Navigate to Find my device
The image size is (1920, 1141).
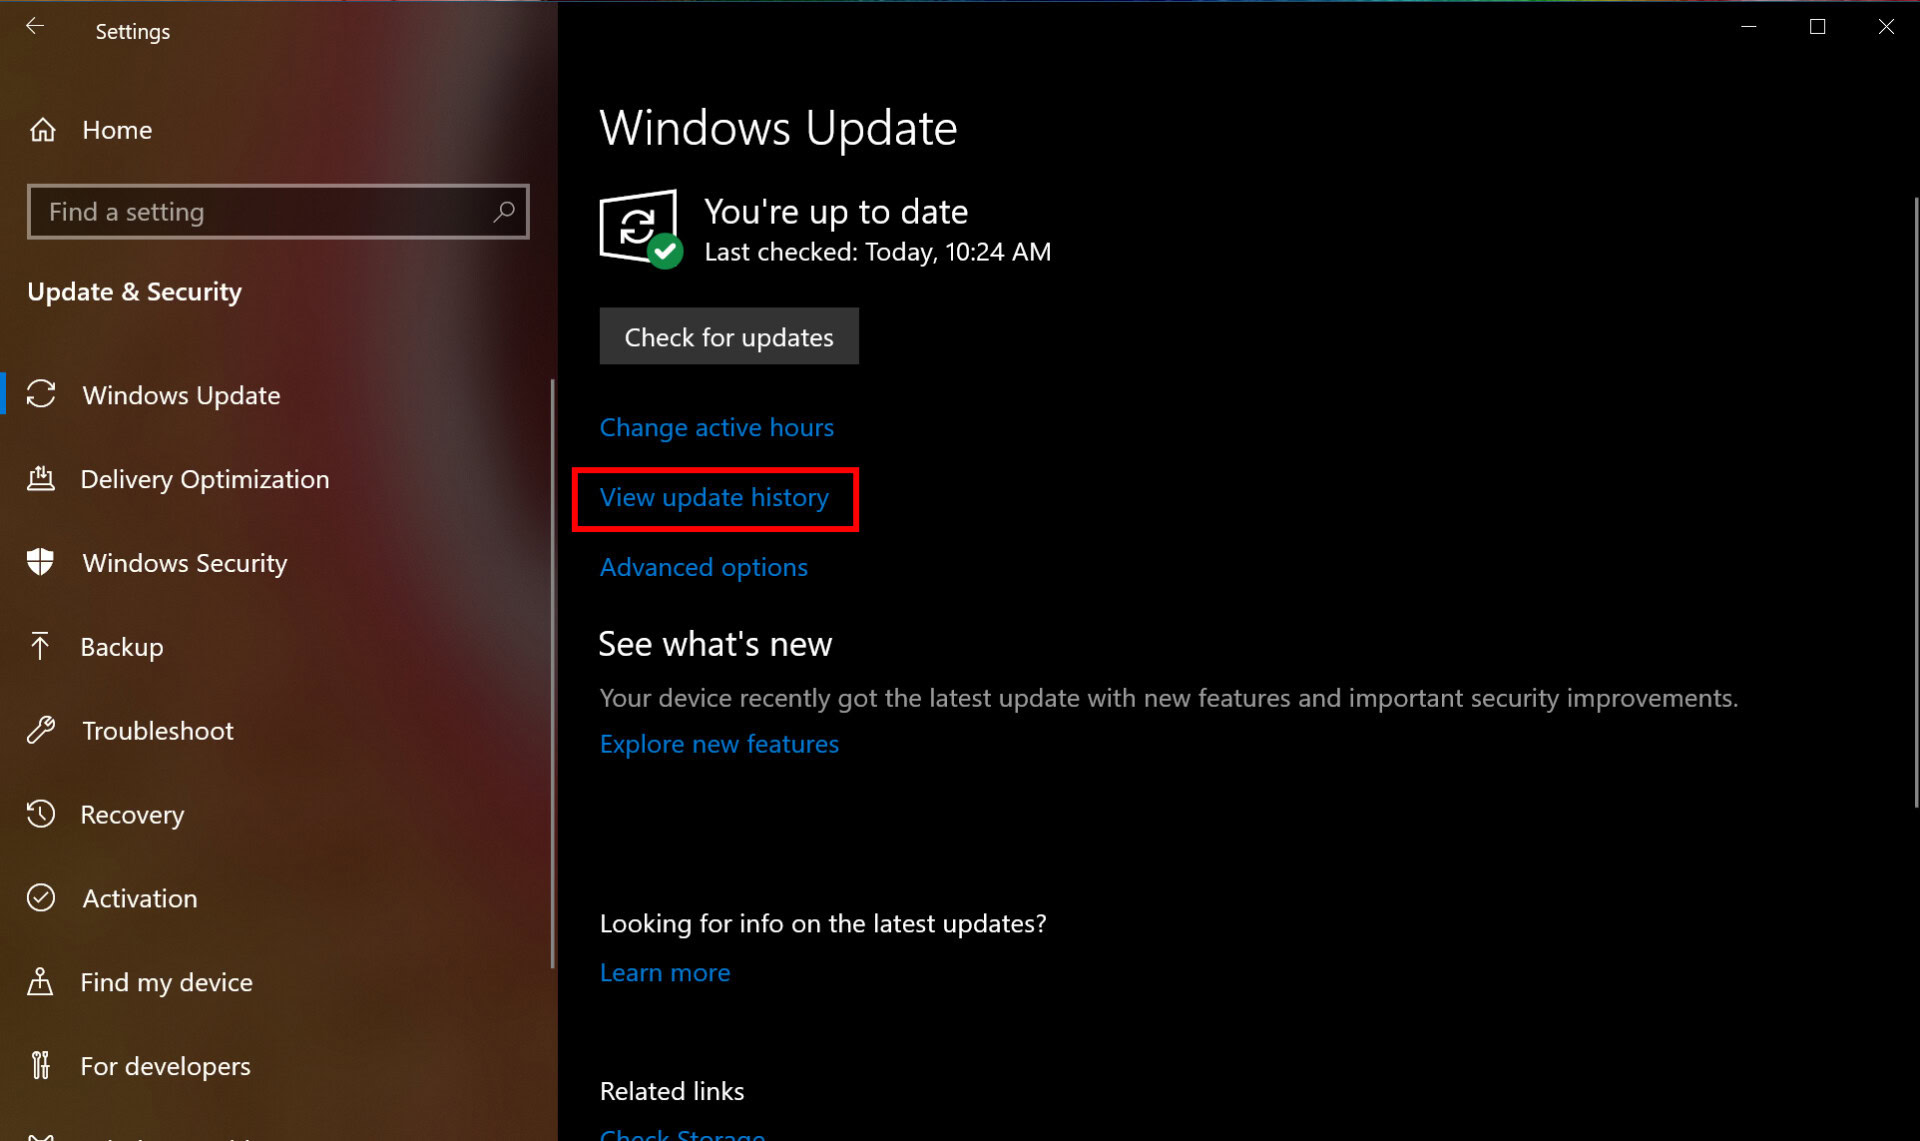(x=167, y=981)
